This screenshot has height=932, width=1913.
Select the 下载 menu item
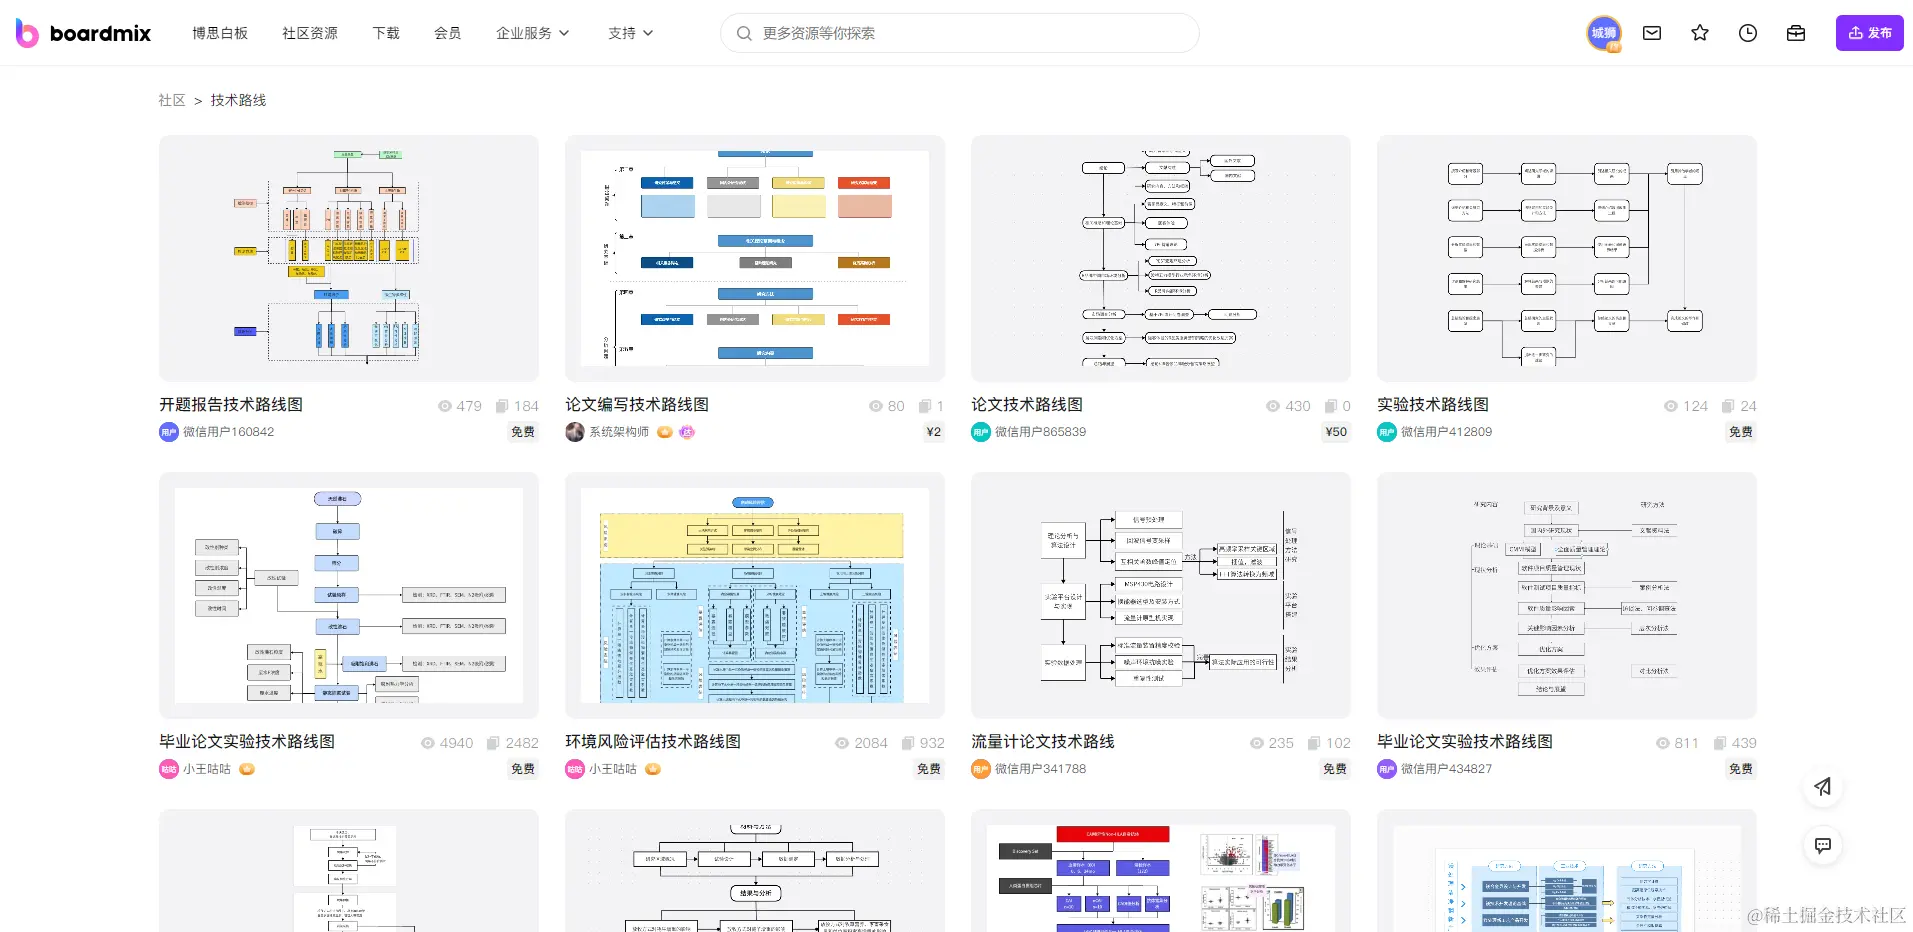[x=386, y=32]
